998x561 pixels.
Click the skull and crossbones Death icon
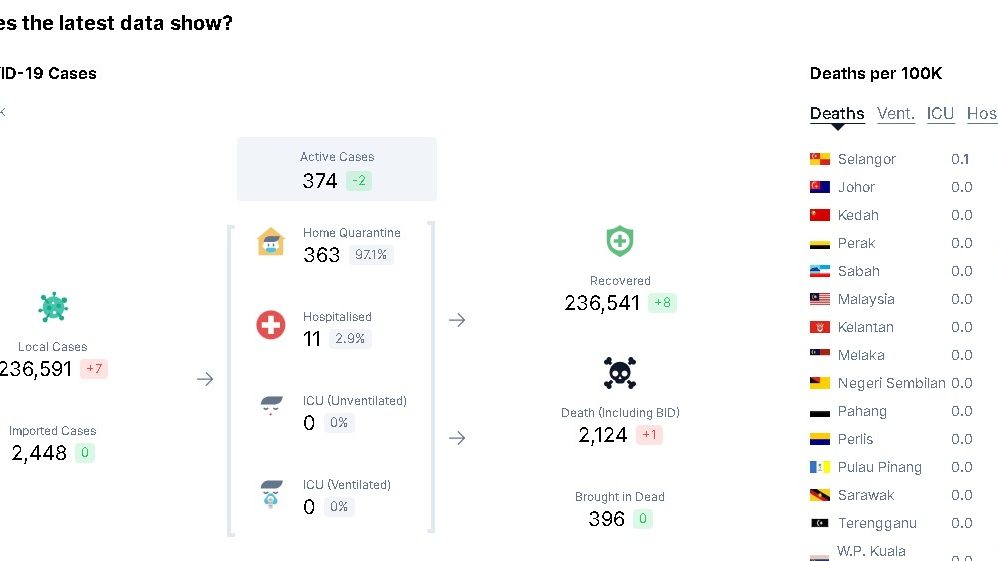pyautogui.click(x=620, y=373)
